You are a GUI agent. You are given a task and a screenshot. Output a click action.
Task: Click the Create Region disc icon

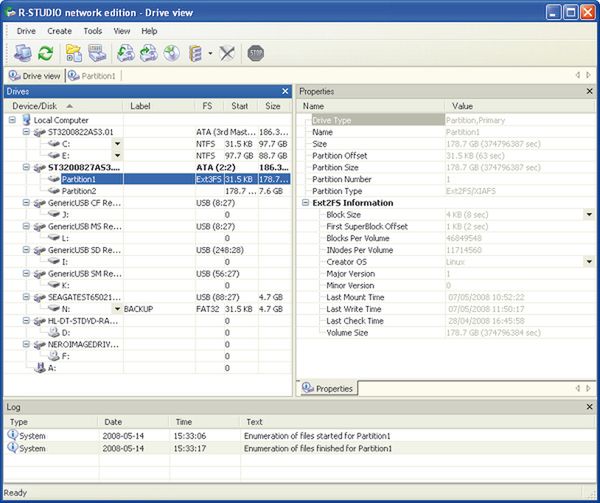coord(172,53)
